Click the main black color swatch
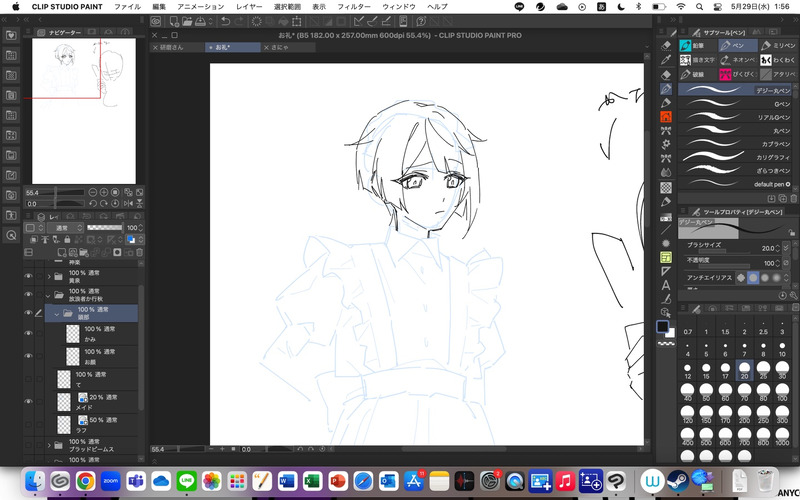The height and width of the screenshot is (500, 800). click(663, 327)
